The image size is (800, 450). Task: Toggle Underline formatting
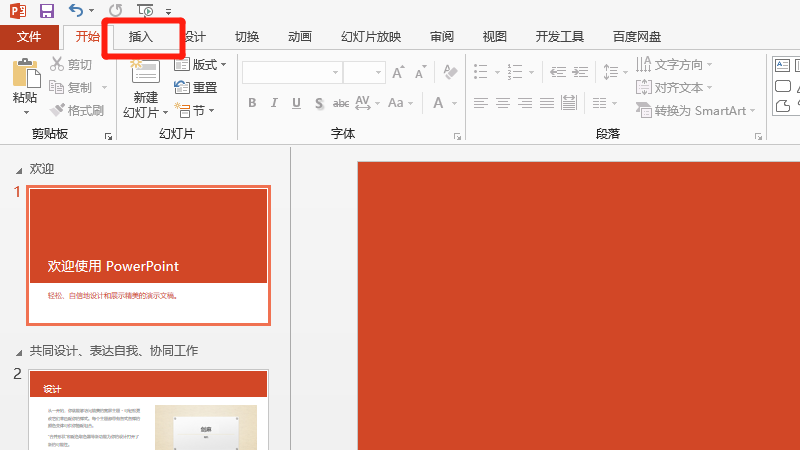pyautogui.click(x=296, y=103)
